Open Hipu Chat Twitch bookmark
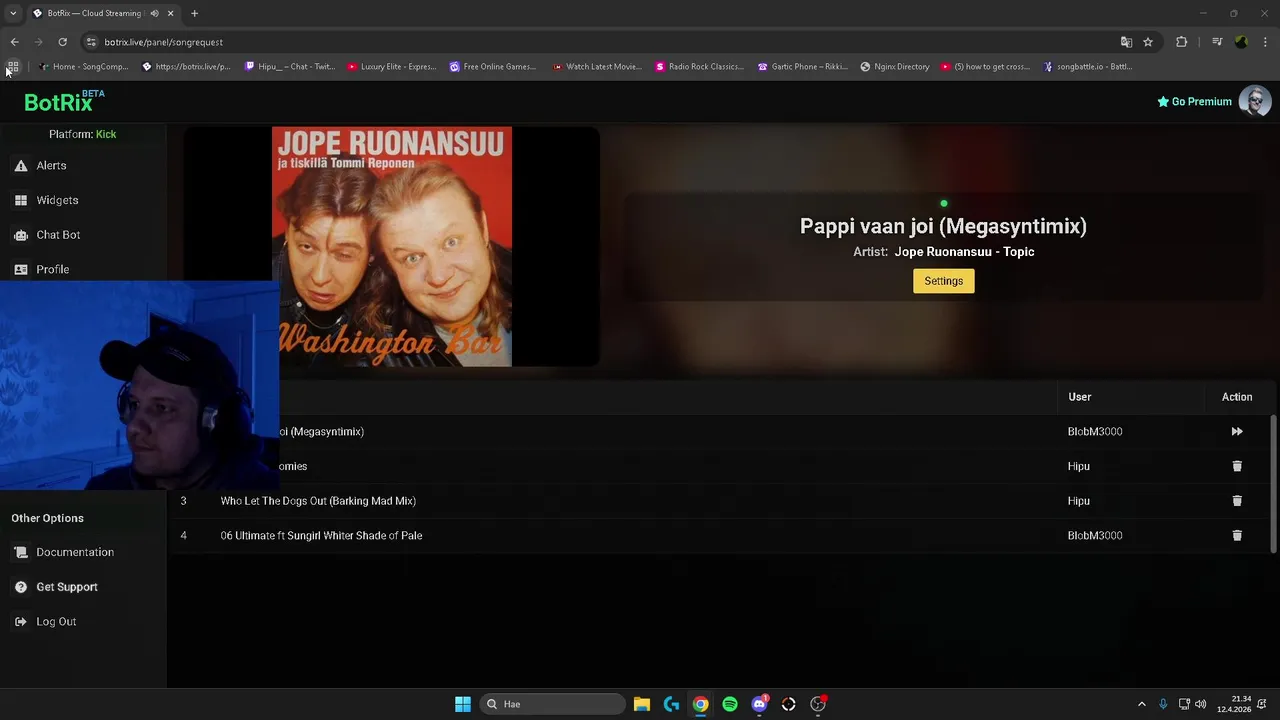The height and width of the screenshot is (720, 1280). click(291, 67)
